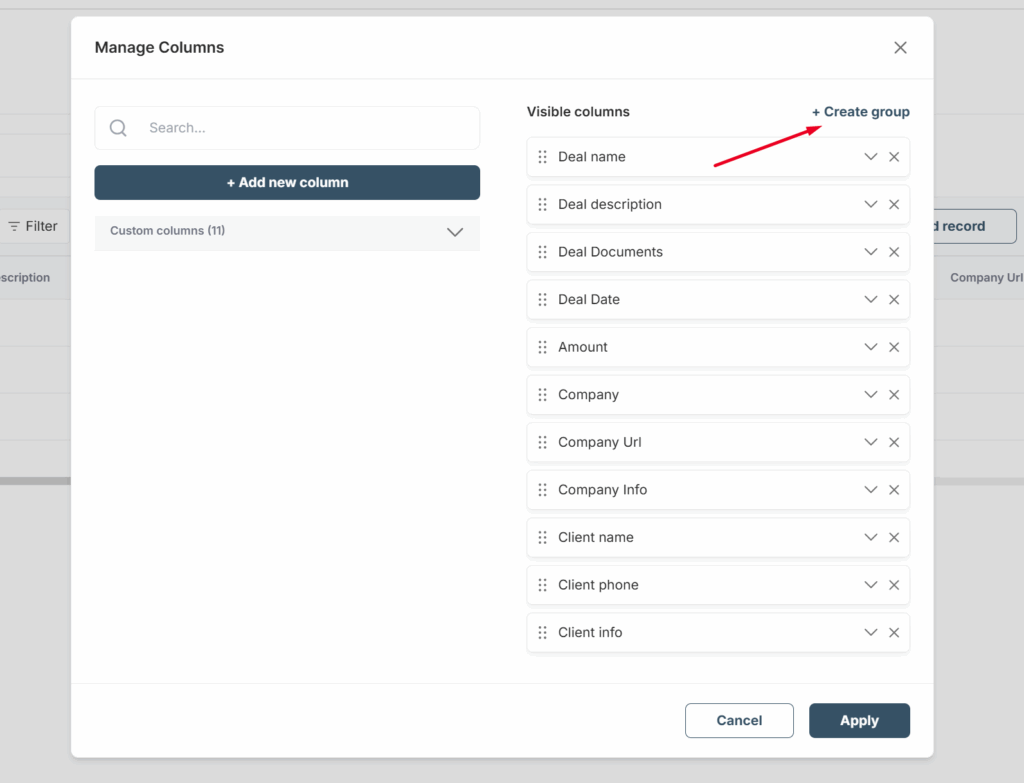1024x783 pixels.
Task: Click the Create group link
Action: coord(860,112)
